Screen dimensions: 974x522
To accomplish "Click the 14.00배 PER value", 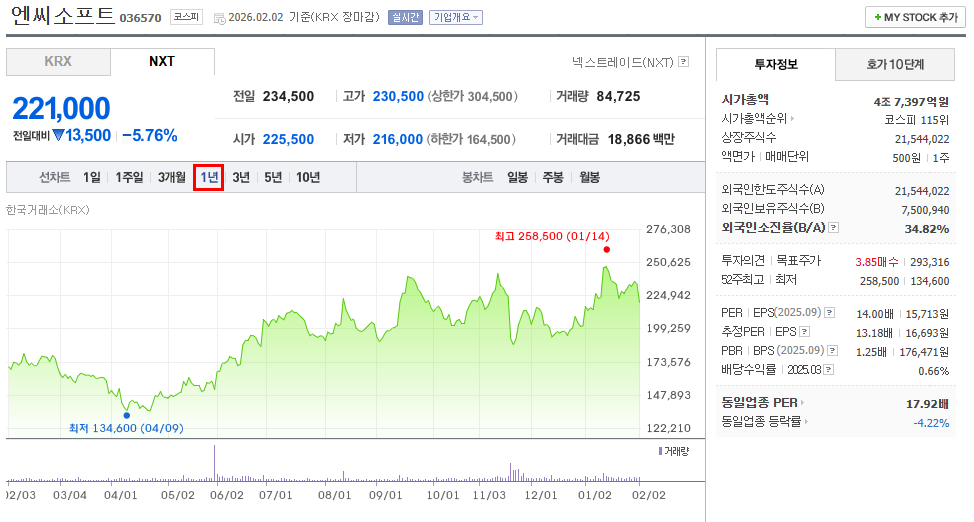I will pos(875,314).
